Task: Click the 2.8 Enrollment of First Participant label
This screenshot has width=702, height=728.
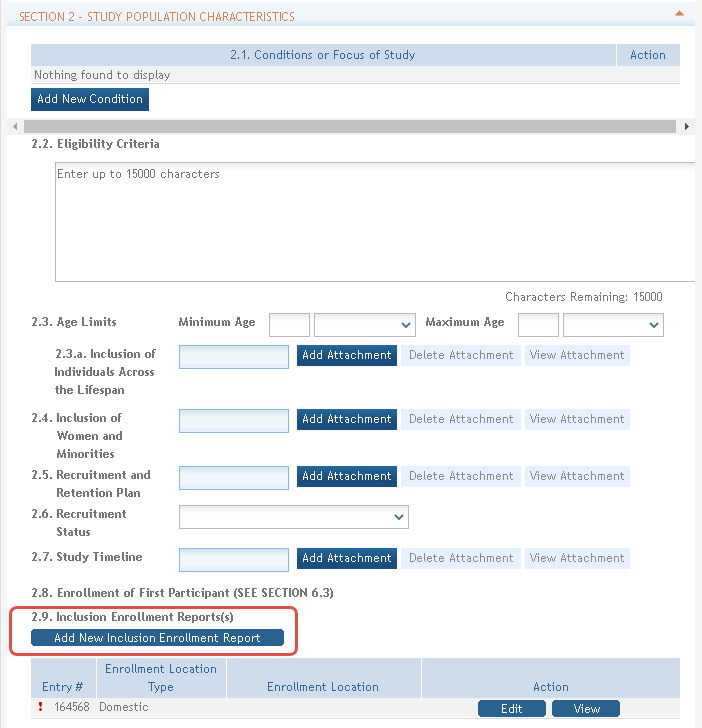Action: (x=182, y=593)
